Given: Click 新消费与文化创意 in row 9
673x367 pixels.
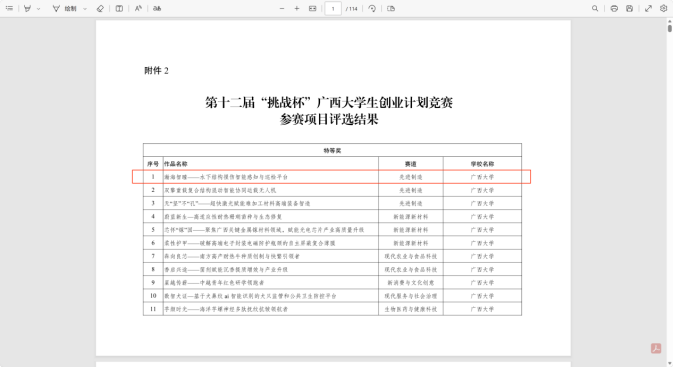Looking at the screenshot, I should (x=411, y=282).
